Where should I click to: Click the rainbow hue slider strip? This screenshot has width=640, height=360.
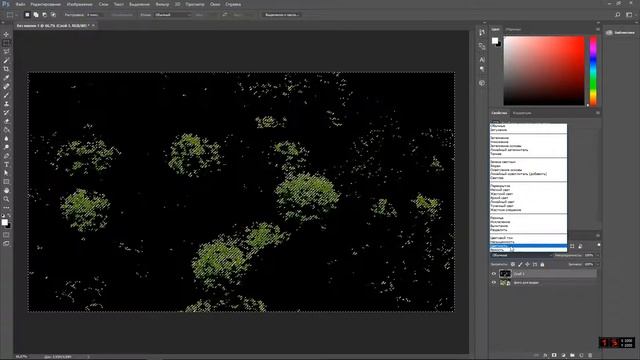[x=593, y=71]
